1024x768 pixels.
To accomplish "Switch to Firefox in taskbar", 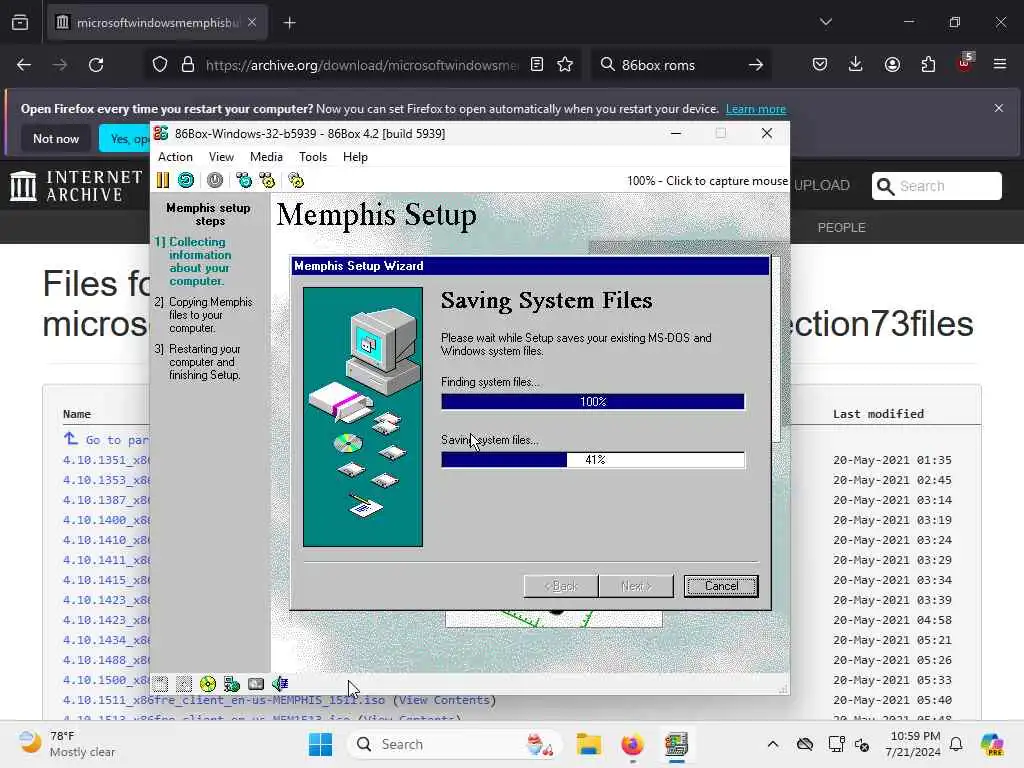I will [x=632, y=744].
